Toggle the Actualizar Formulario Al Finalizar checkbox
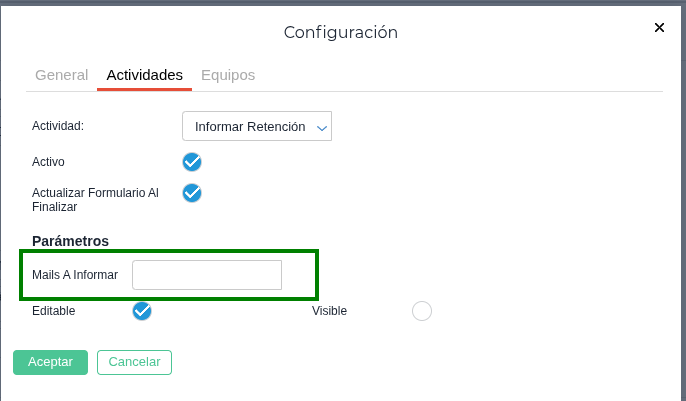This screenshot has width=686, height=401. pos(192,193)
